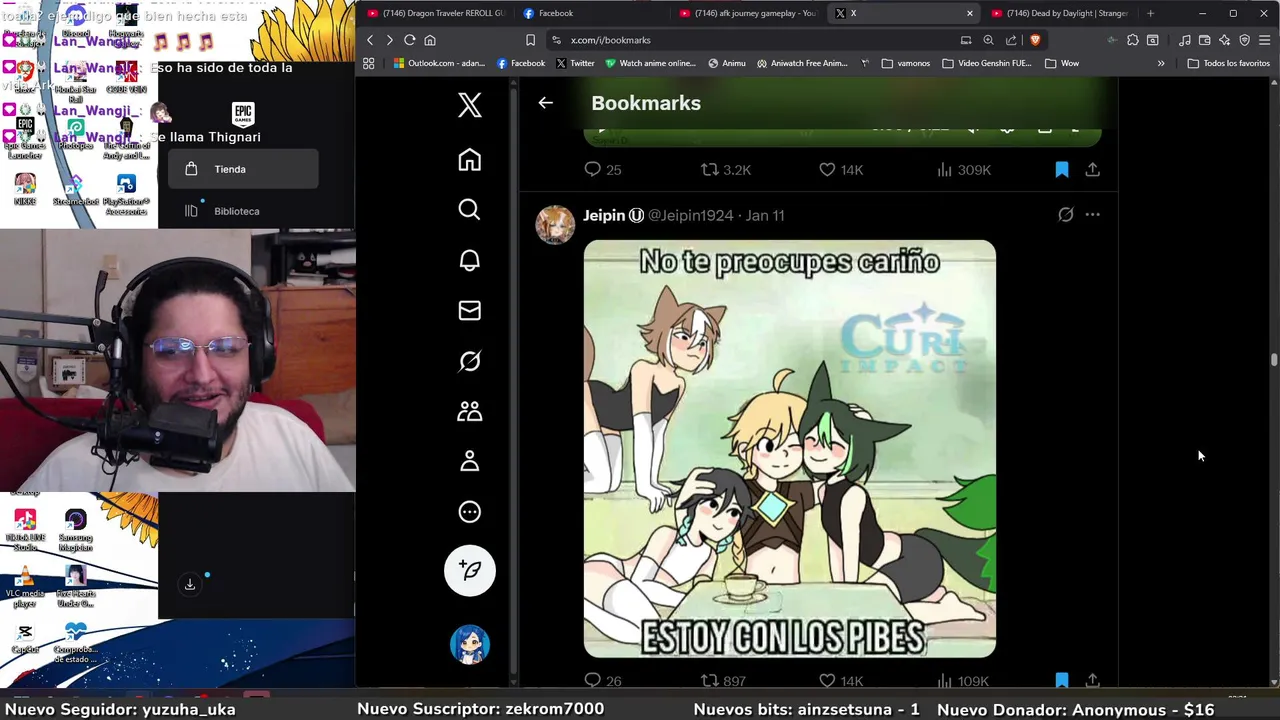Like the top post with 3.2K reposts

[x=840, y=170]
